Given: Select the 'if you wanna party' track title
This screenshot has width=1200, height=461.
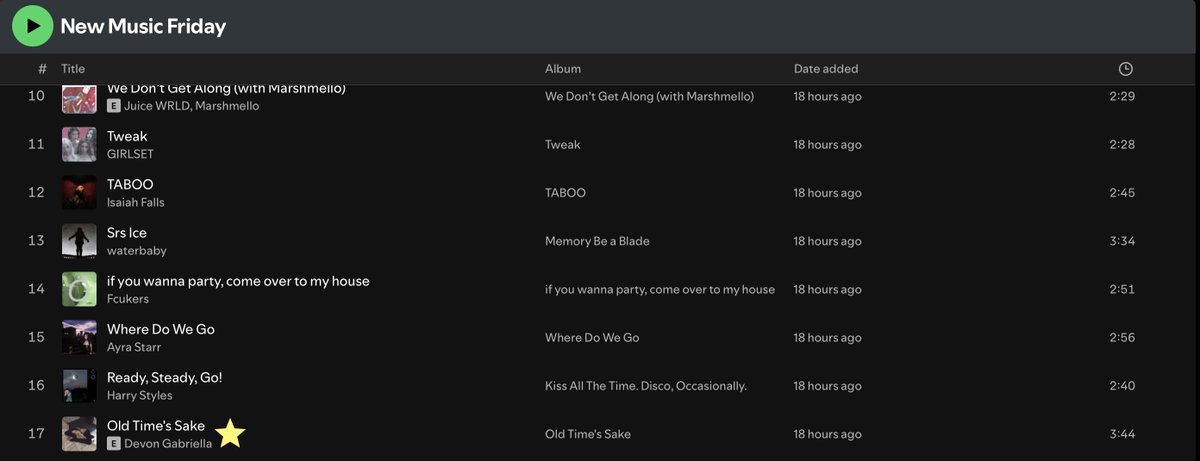Looking at the screenshot, I should (238, 281).
